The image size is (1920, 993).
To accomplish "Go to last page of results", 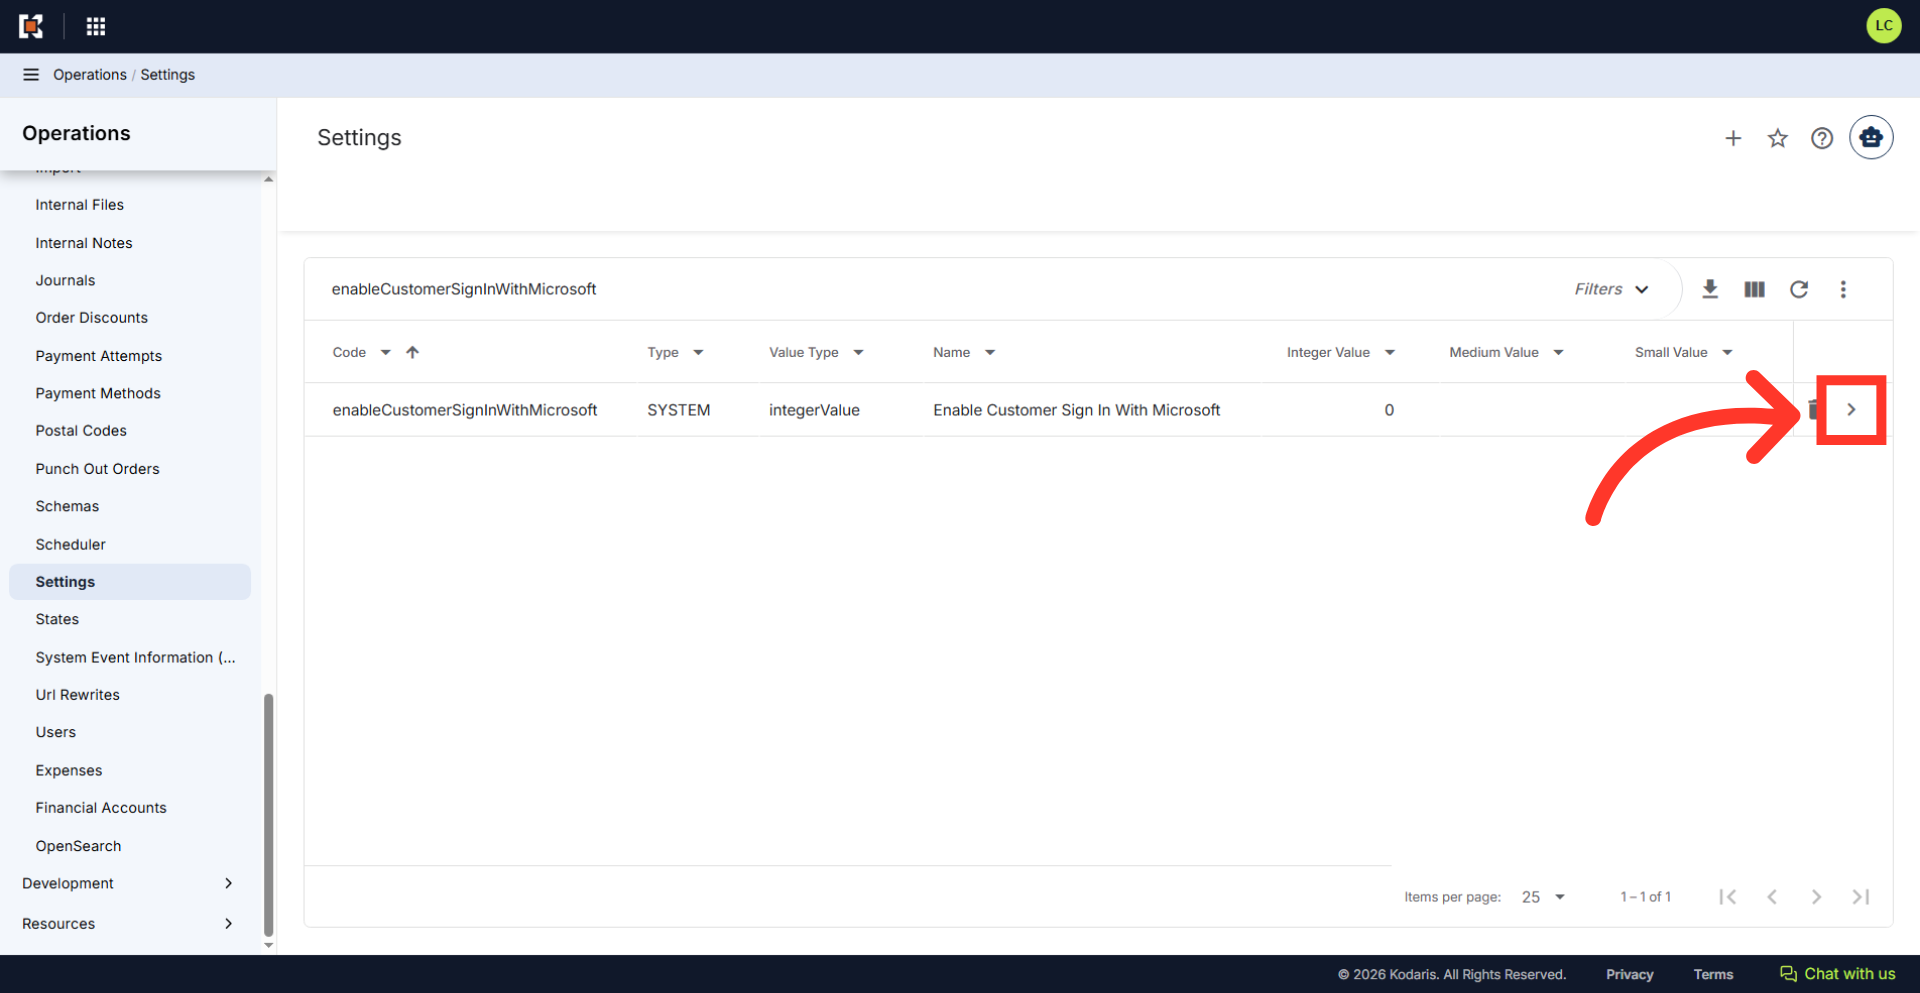I will point(1860,897).
